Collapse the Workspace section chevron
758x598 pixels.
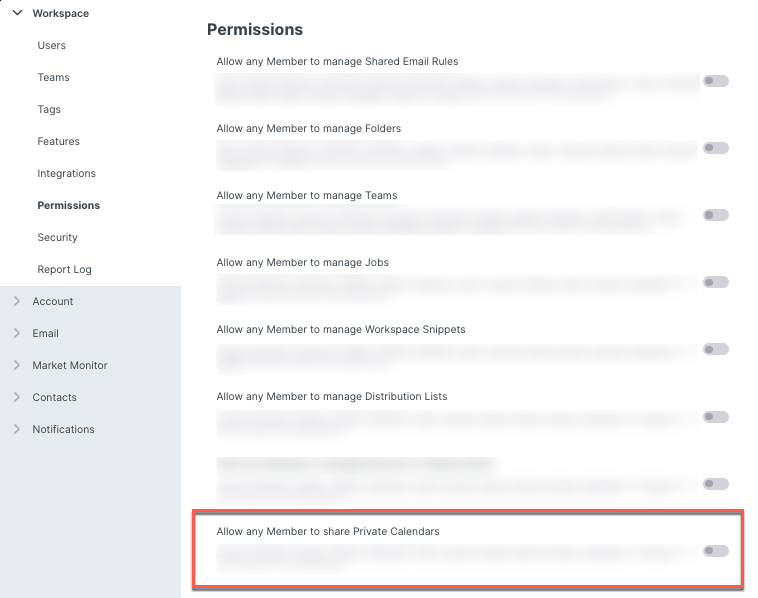pos(17,13)
